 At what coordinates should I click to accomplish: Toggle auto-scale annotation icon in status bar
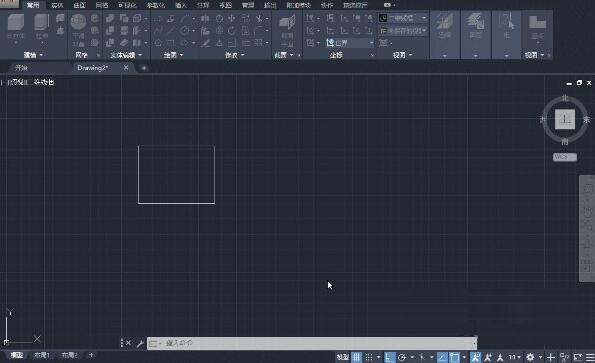(488, 357)
